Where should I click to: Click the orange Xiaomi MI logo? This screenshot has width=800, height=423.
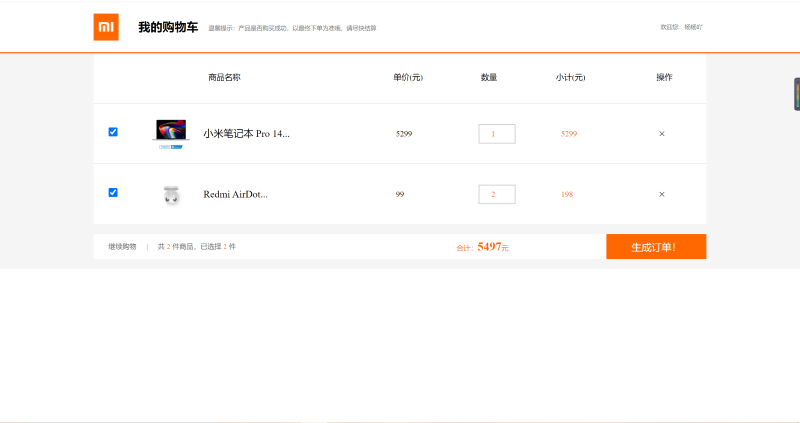tap(106, 27)
